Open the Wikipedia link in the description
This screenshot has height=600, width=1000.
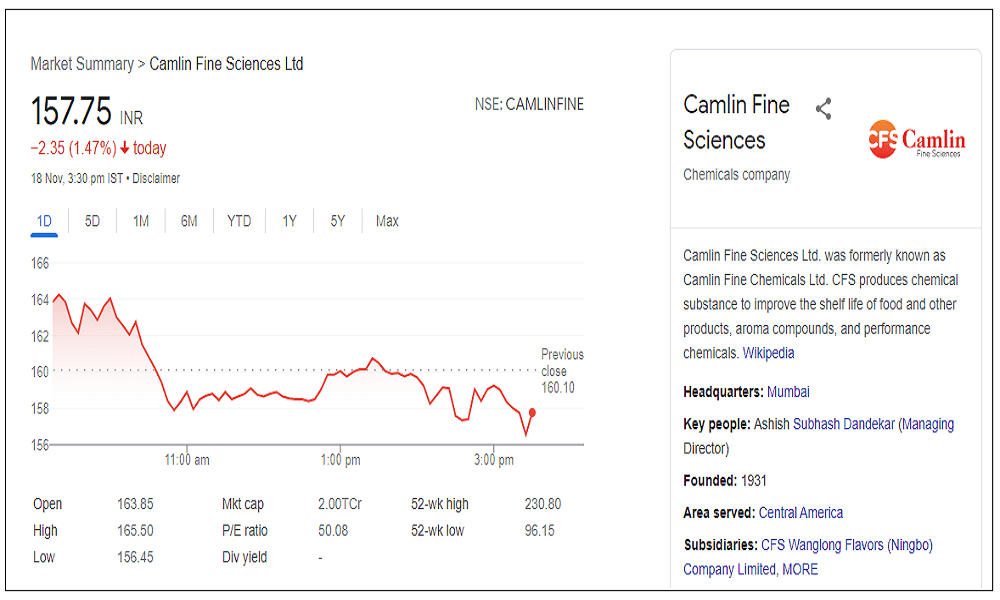pos(768,353)
